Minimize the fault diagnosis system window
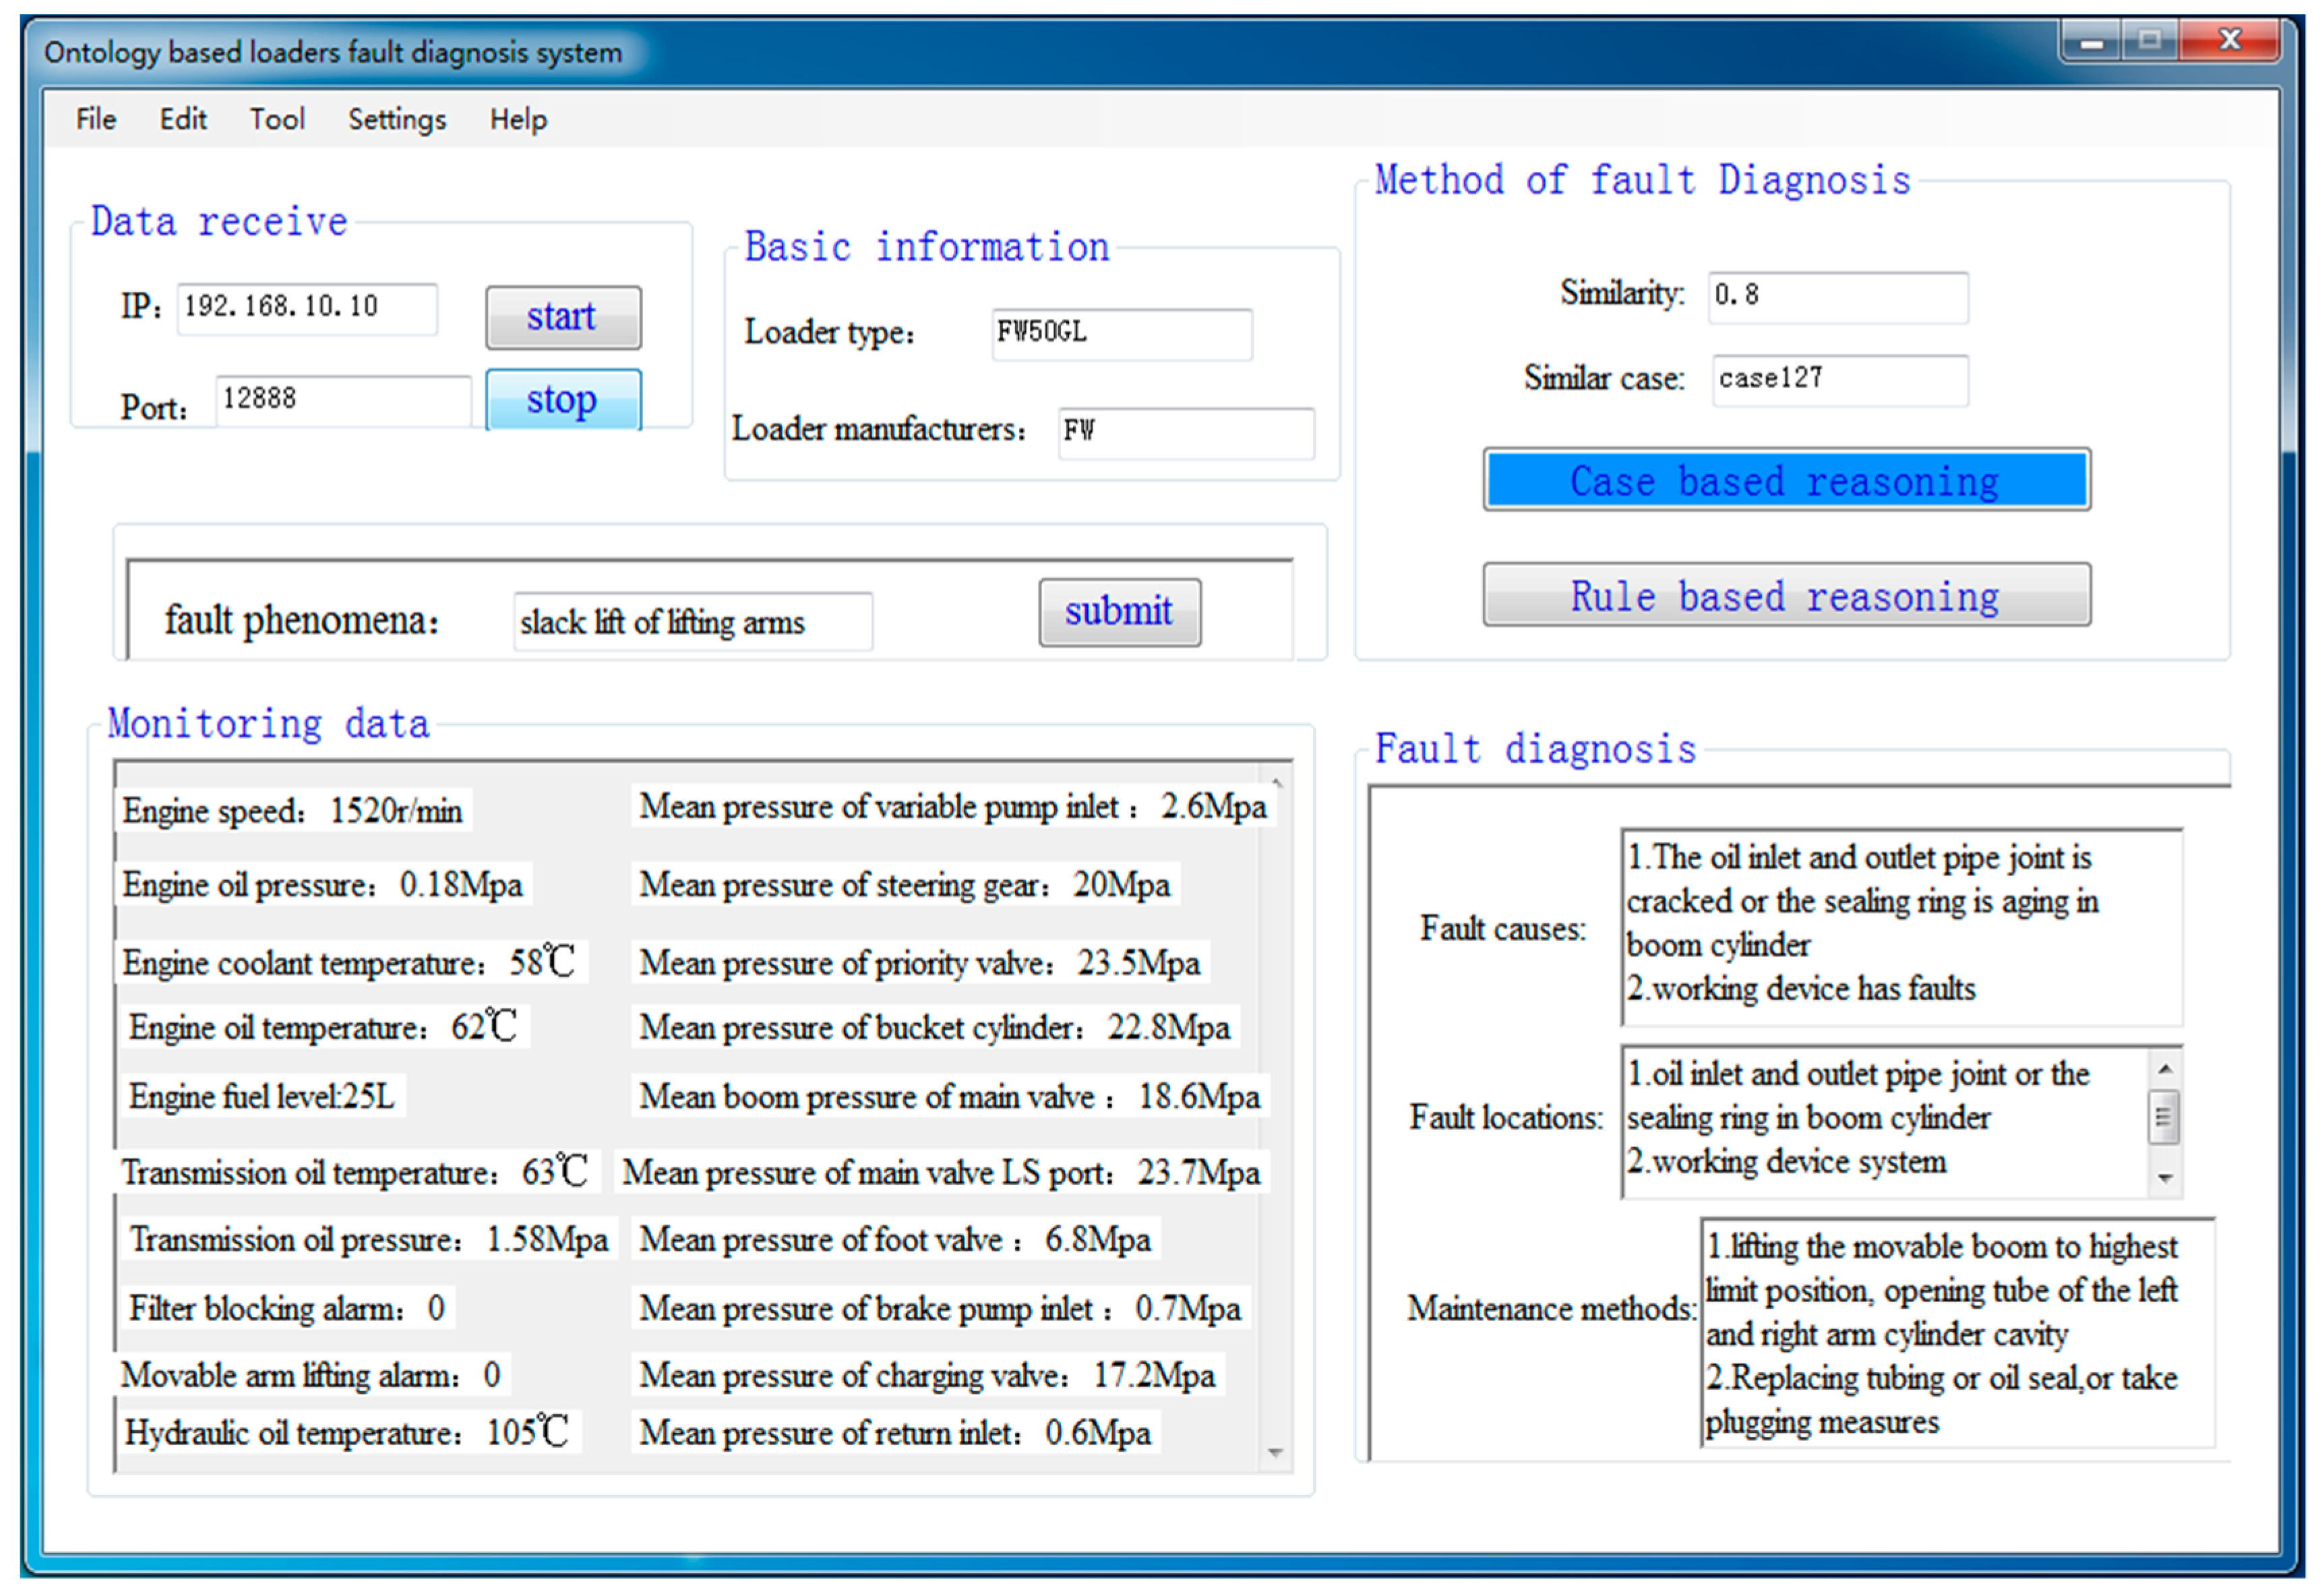Screen dimensions: 2324x1596 pyautogui.click(x=2092, y=42)
